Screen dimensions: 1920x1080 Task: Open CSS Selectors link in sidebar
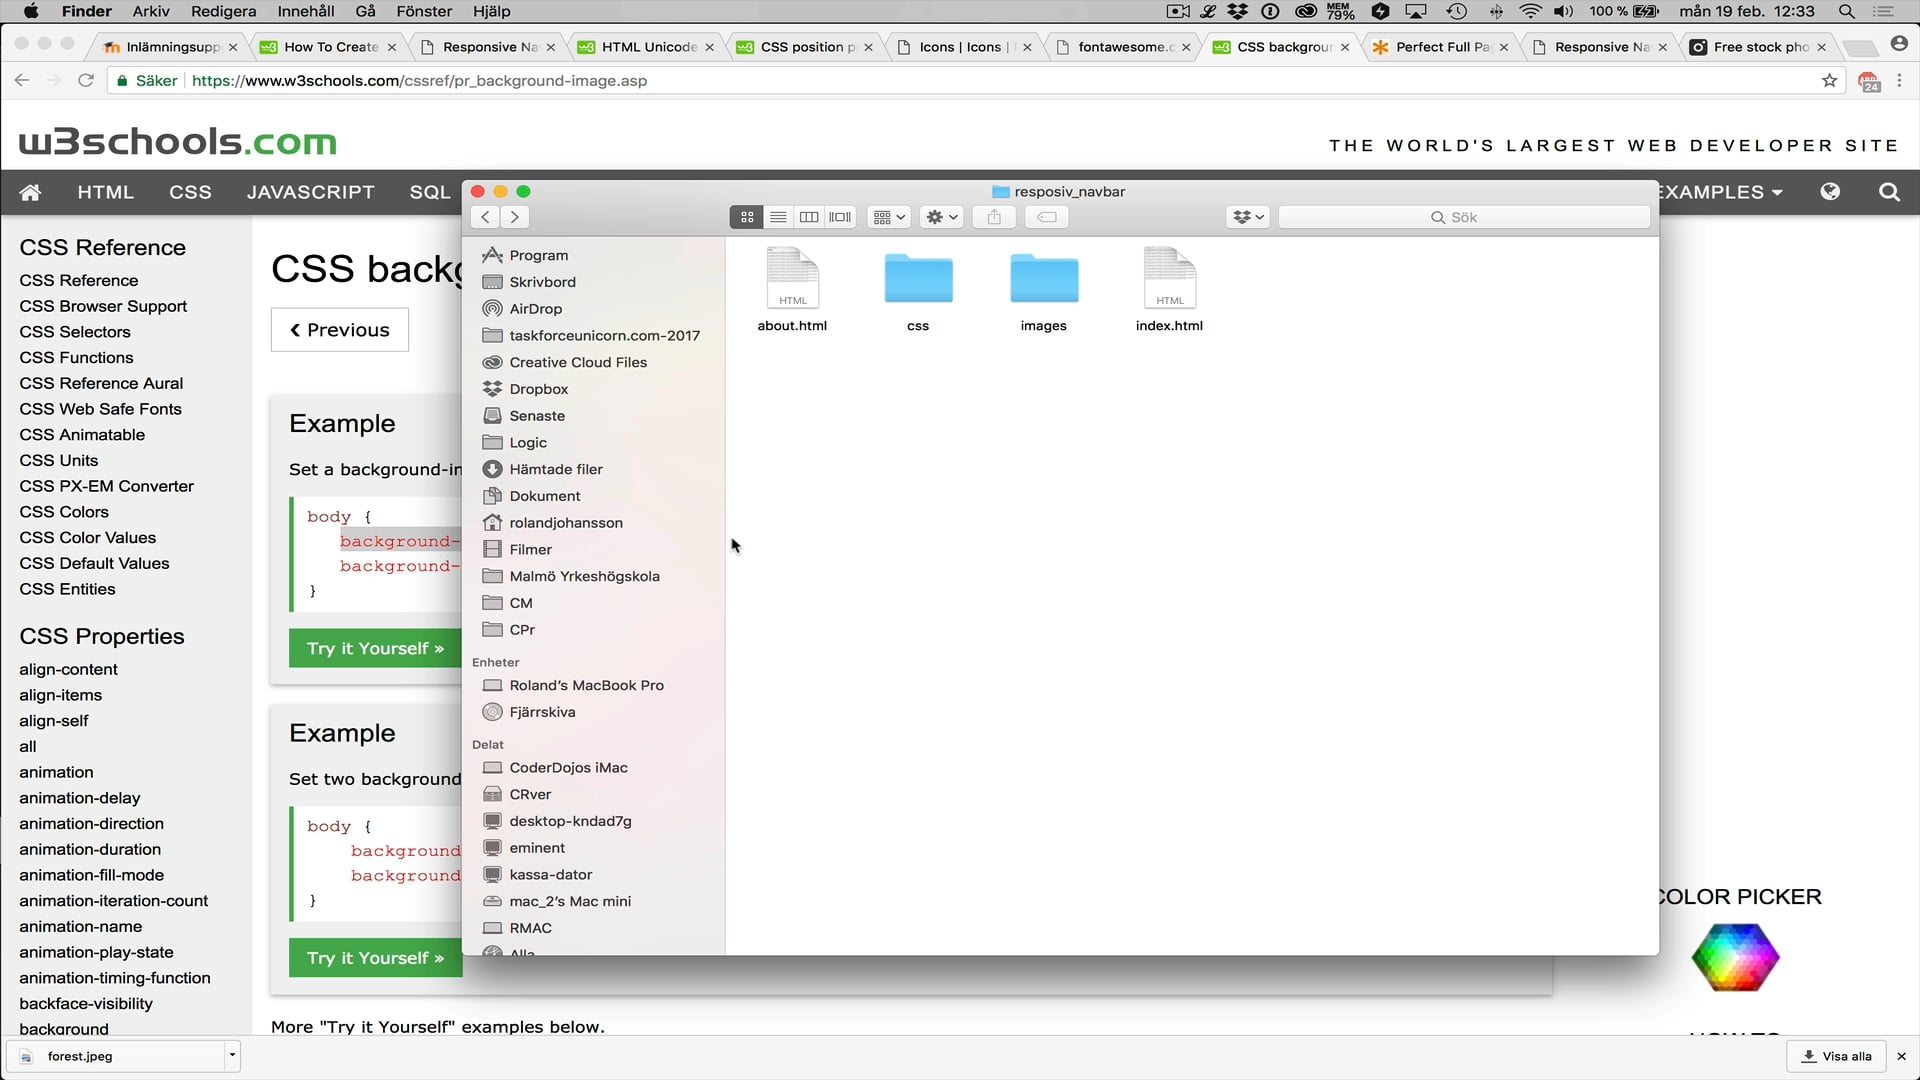[75, 332]
